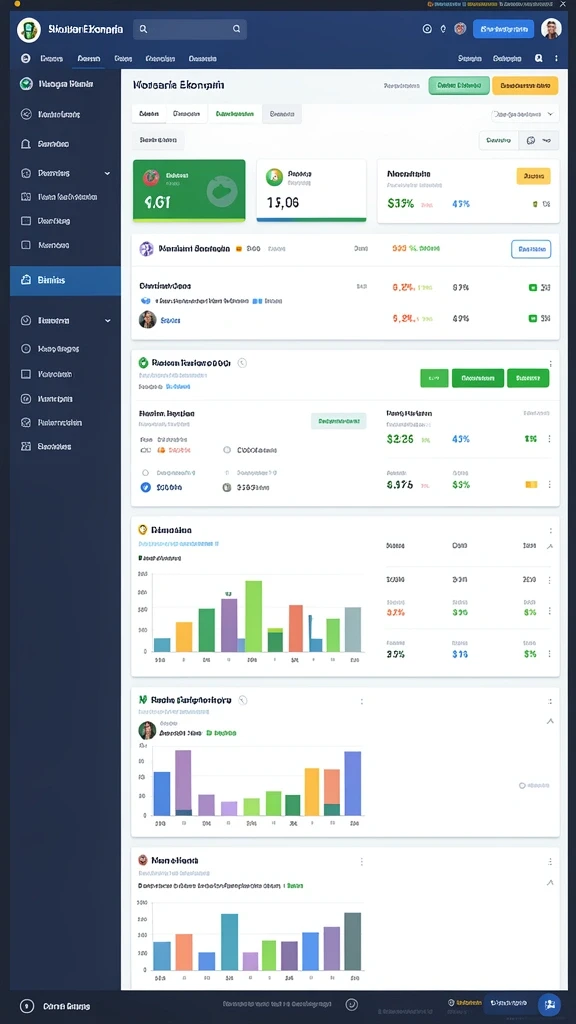Click the purple round icon beside the first list heading
576x1024 pixels.
[146, 249]
